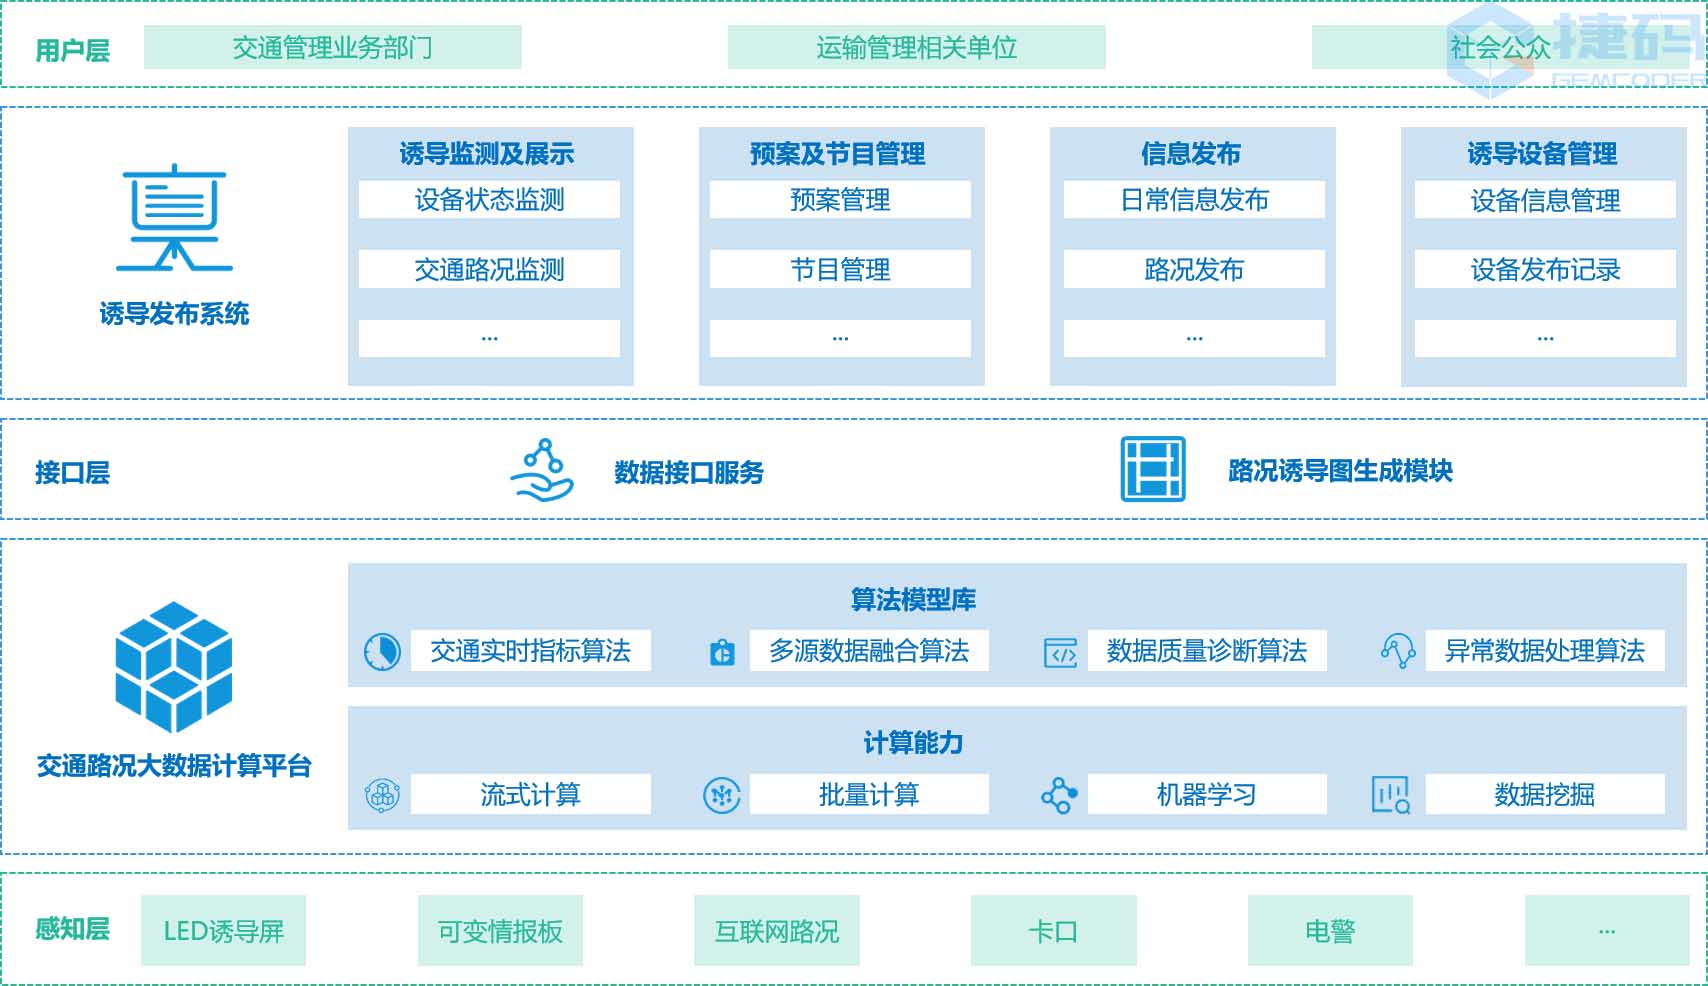
Task: Select the 节目管理 entry
Action: click(x=840, y=269)
